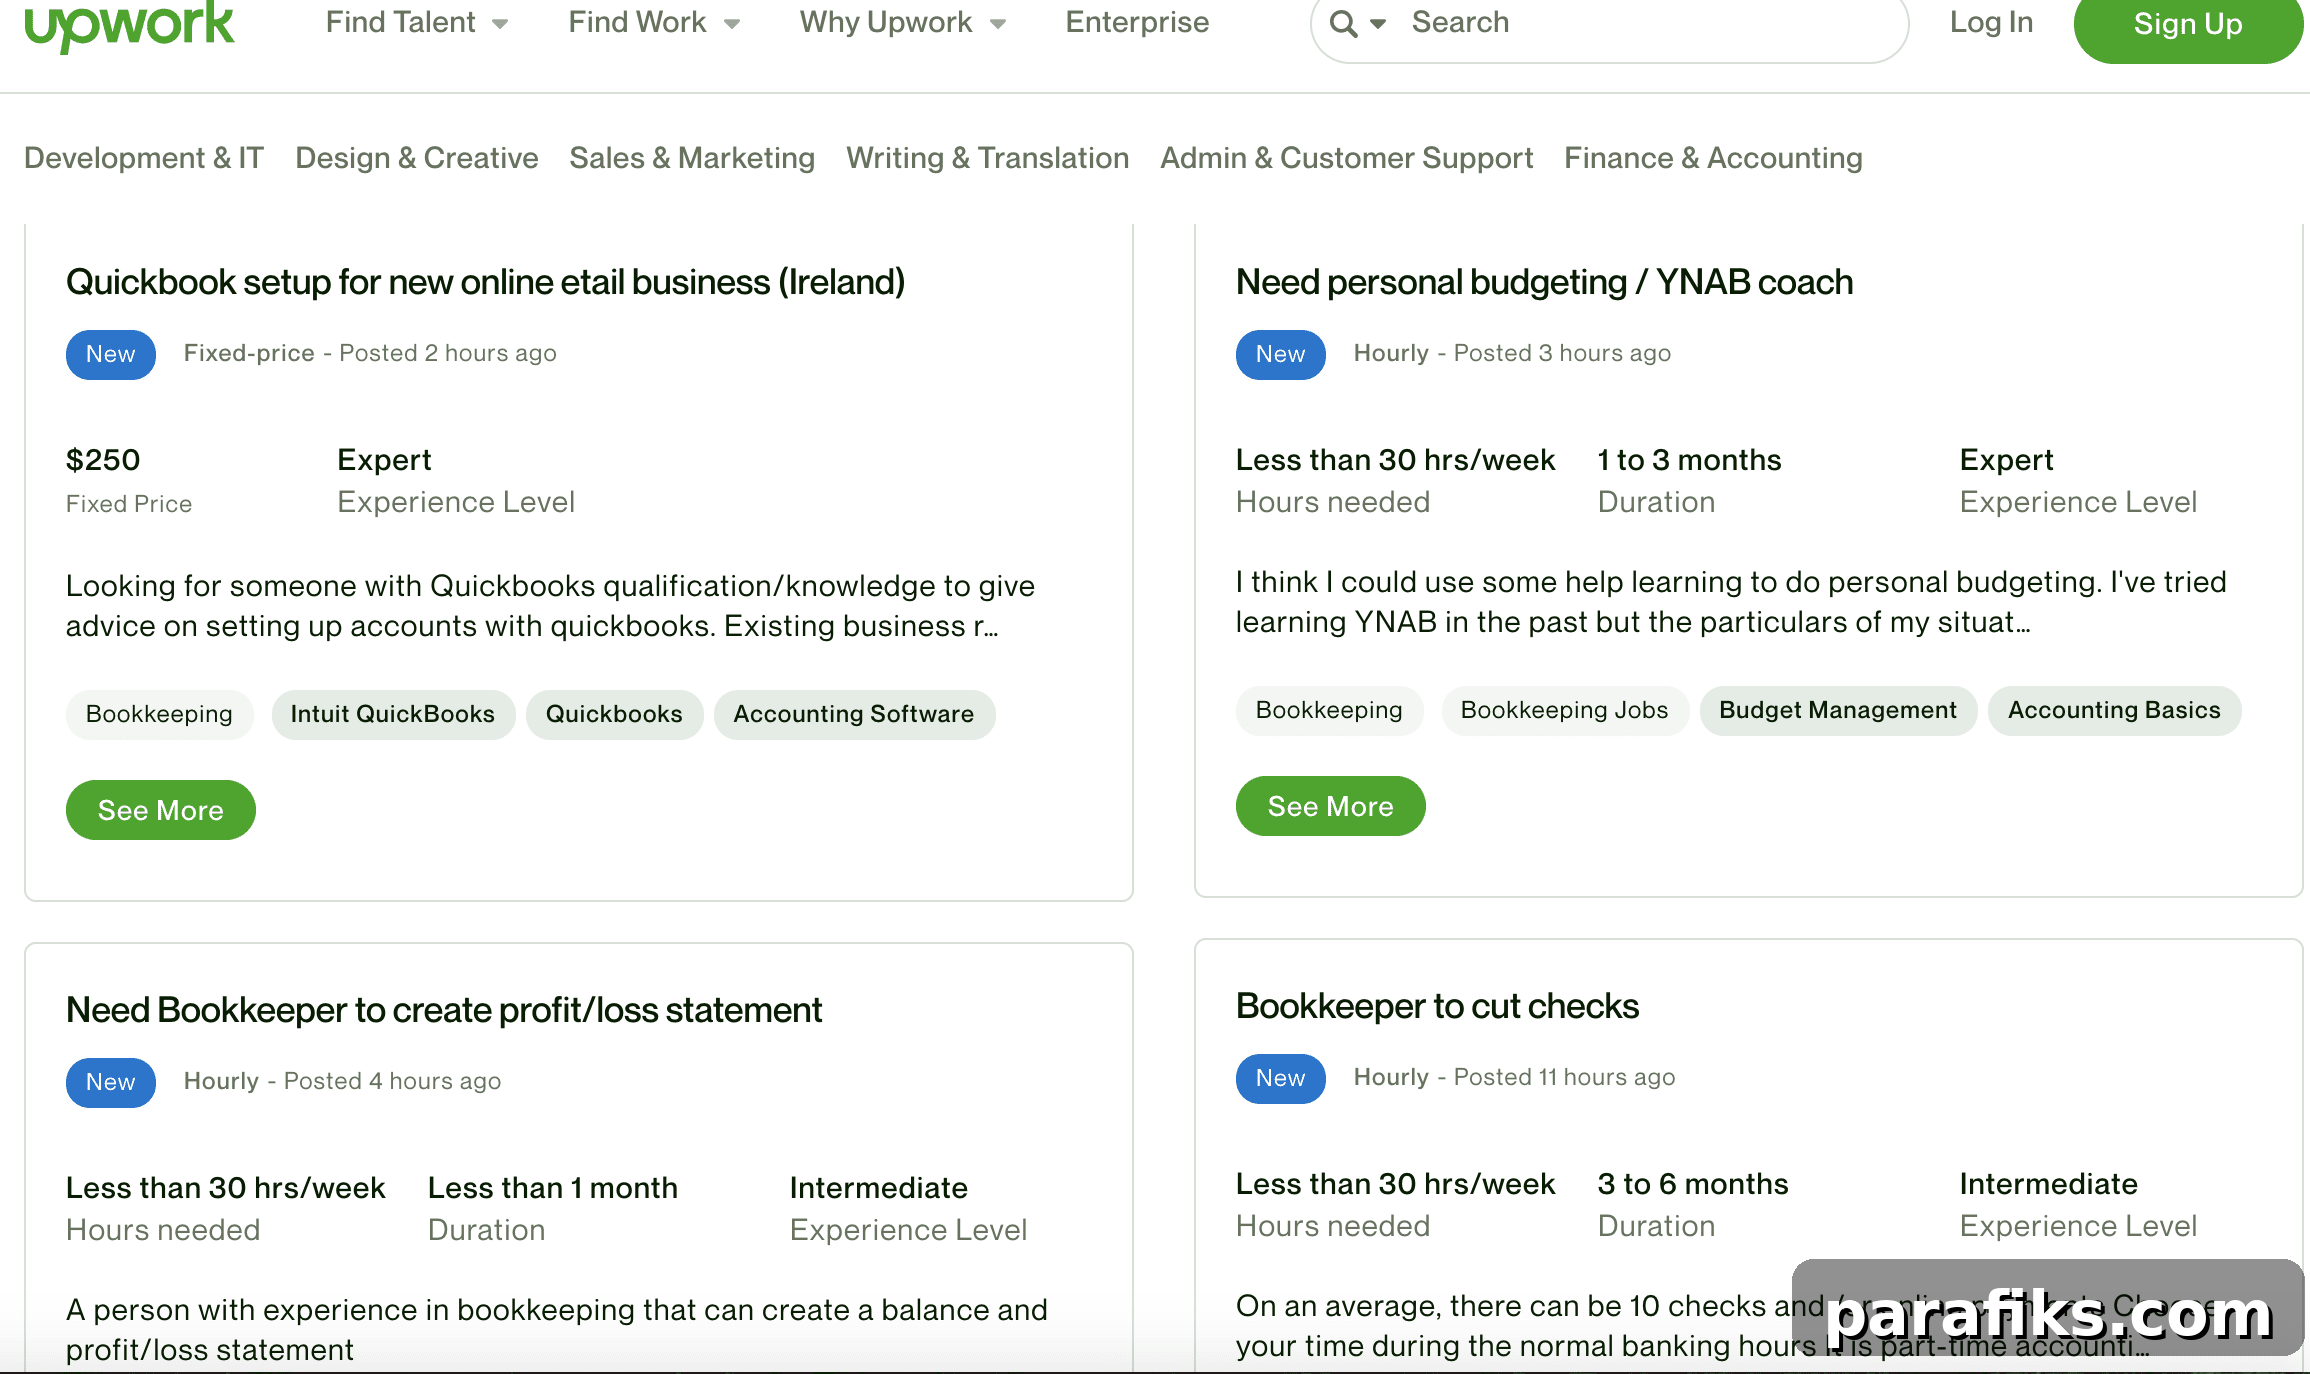Select the Writing & Translation category
Viewport: 2310px width, 1374px height.
point(987,158)
